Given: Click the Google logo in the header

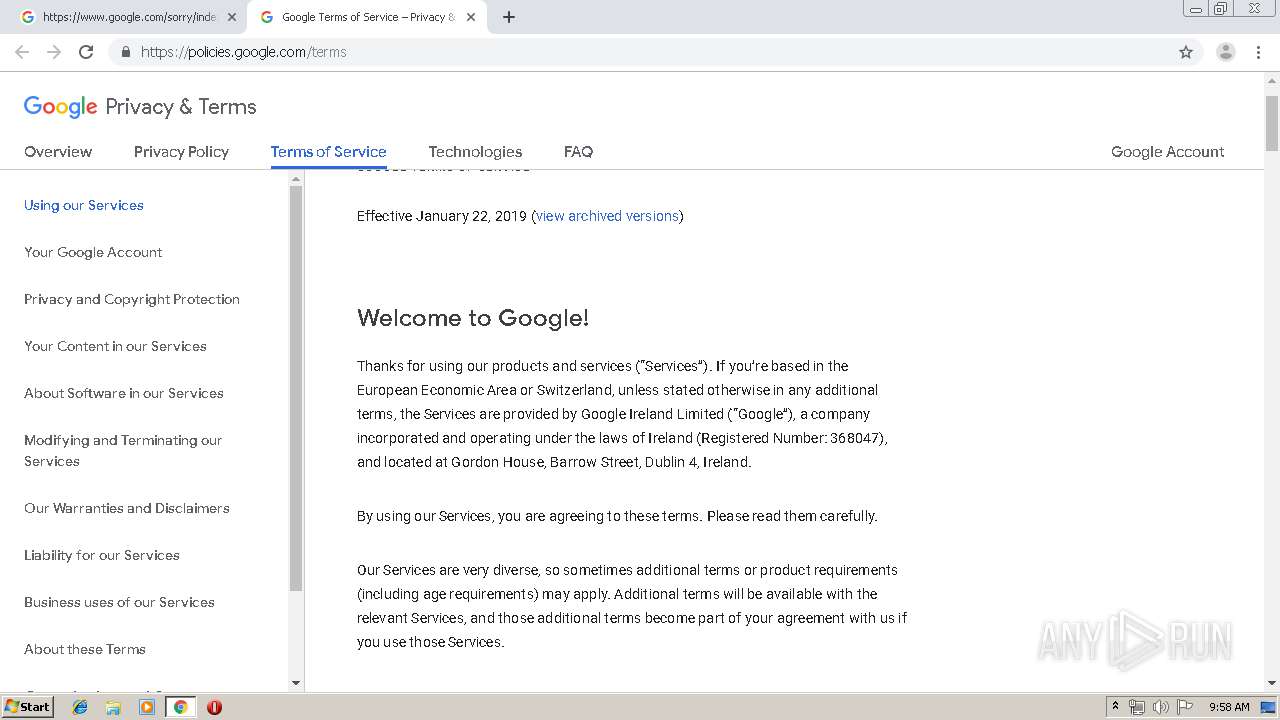Looking at the screenshot, I should 60,107.
